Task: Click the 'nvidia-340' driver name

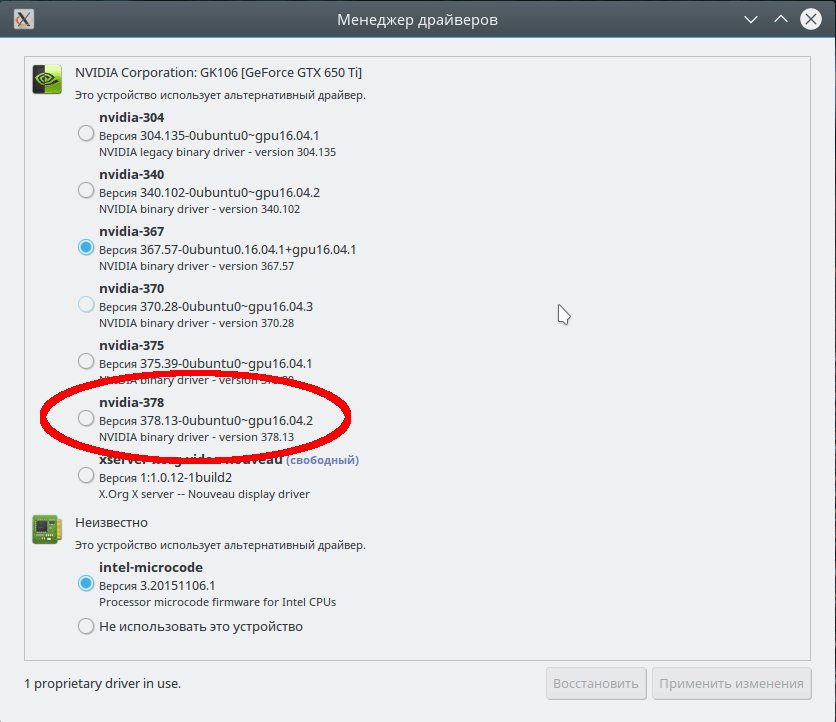Action: 132,174
